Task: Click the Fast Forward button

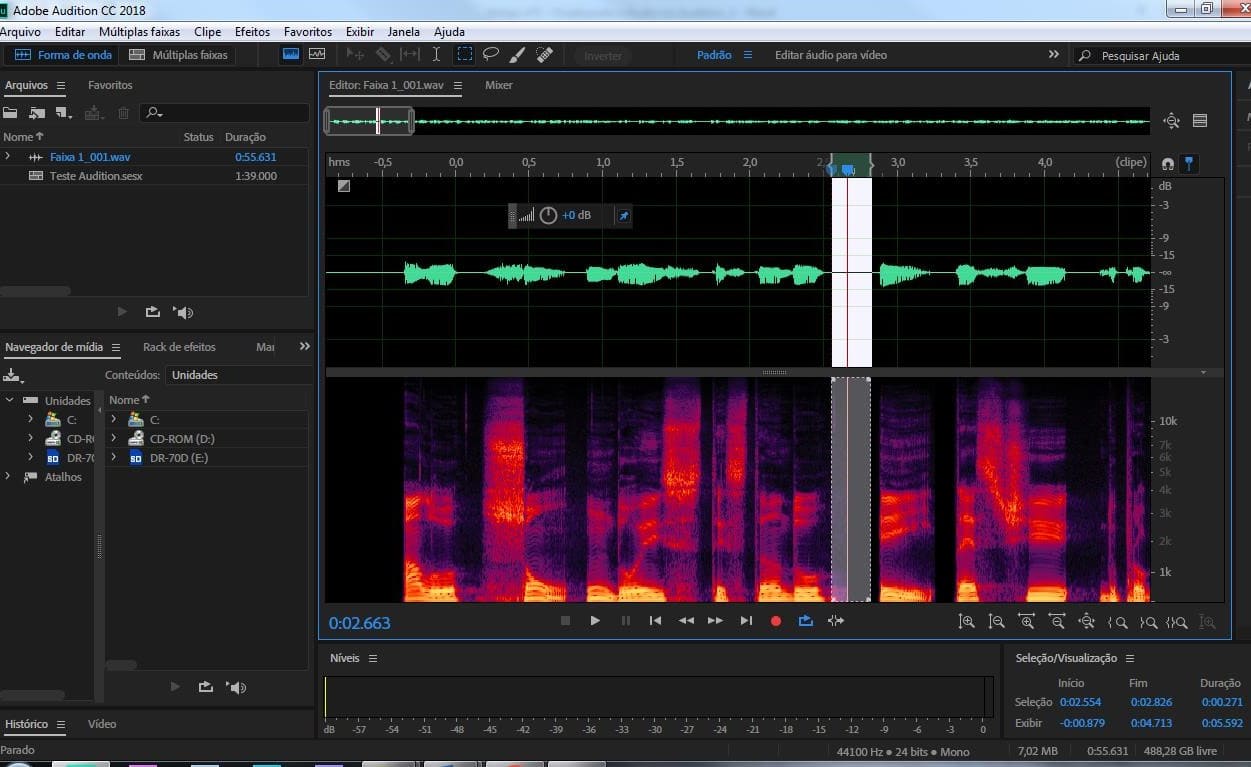Action: coord(715,621)
